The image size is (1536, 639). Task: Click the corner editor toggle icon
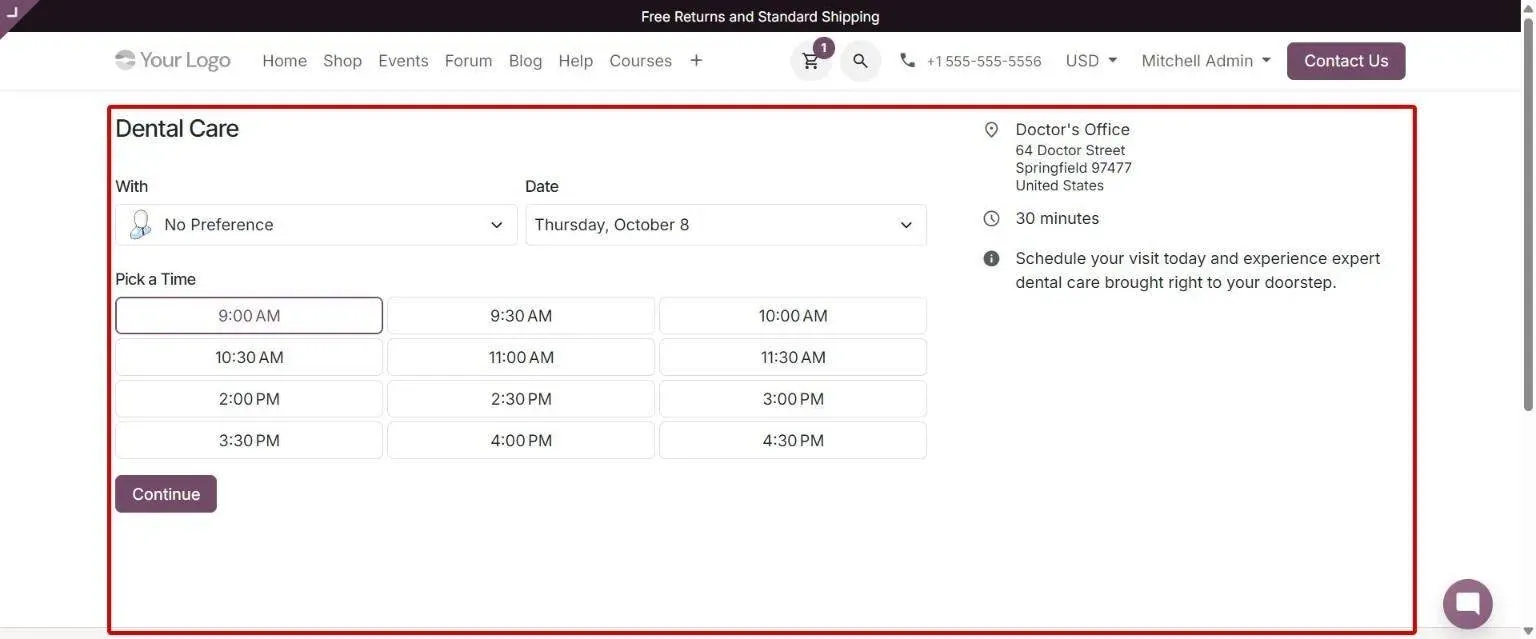13,12
